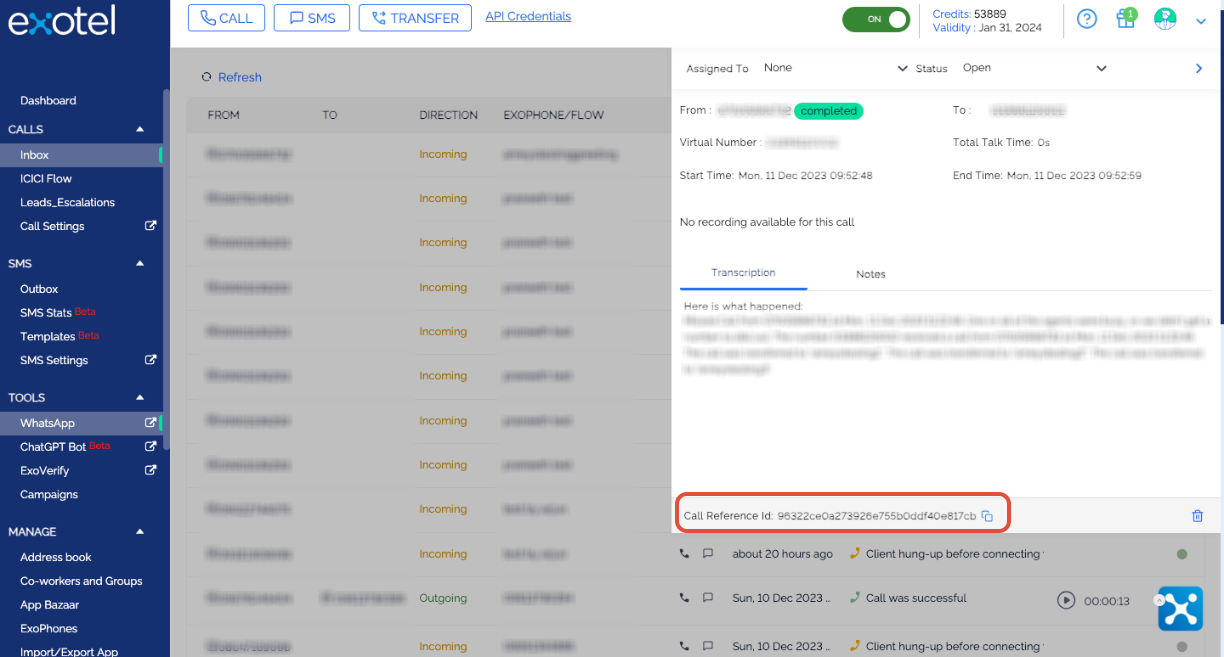Open external link icon for ExoVerify
The width and height of the screenshot is (1224, 657).
[x=151, y=470]
